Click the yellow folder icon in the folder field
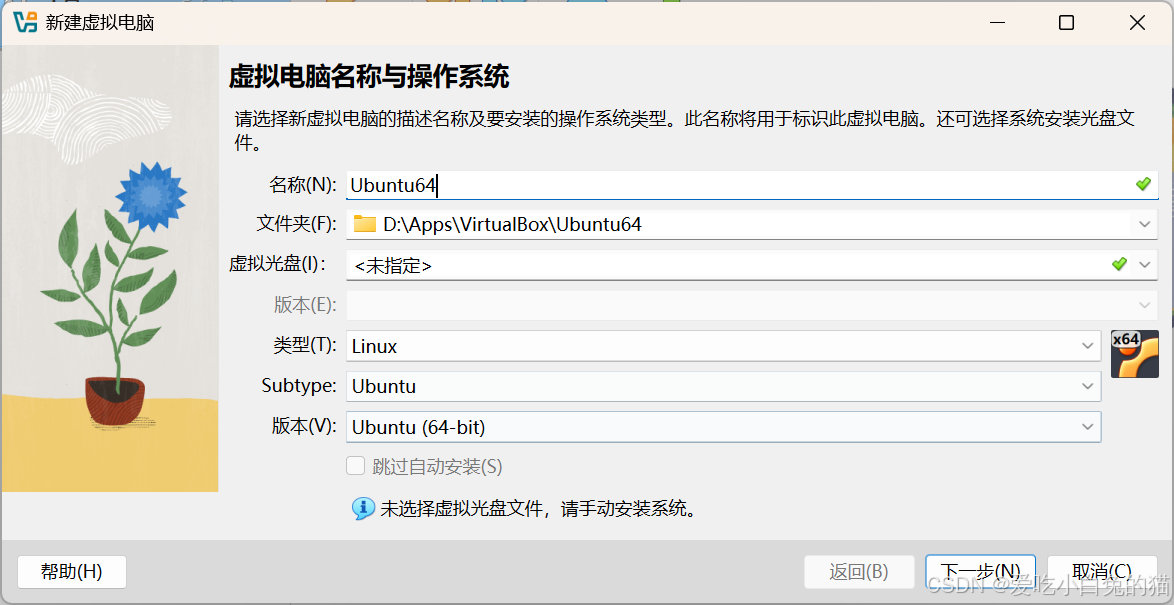This screenshot has width=1174, height=605. 365,223
